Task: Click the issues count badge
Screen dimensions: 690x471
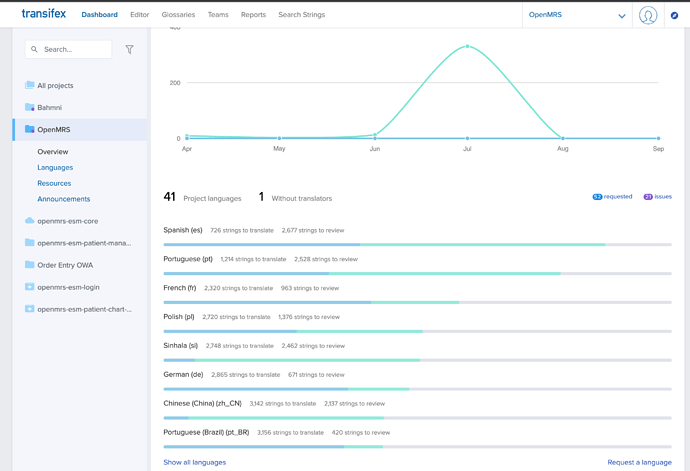Action: tap(657, 197)
